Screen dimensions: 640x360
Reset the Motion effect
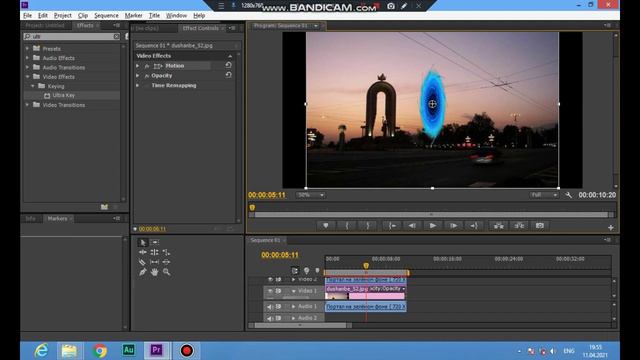229,65
